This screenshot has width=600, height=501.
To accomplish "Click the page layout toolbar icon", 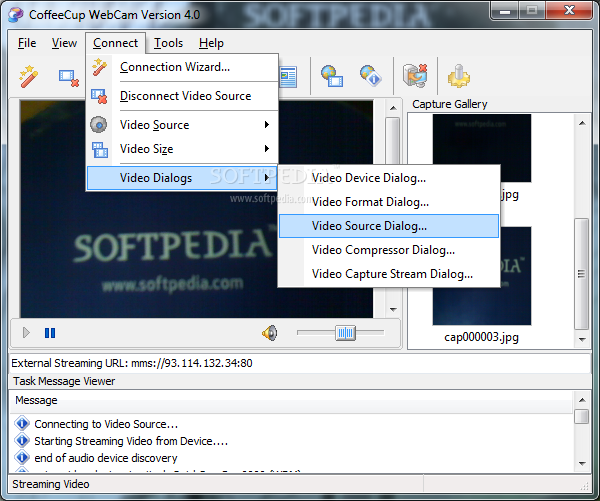I will 288,77.
